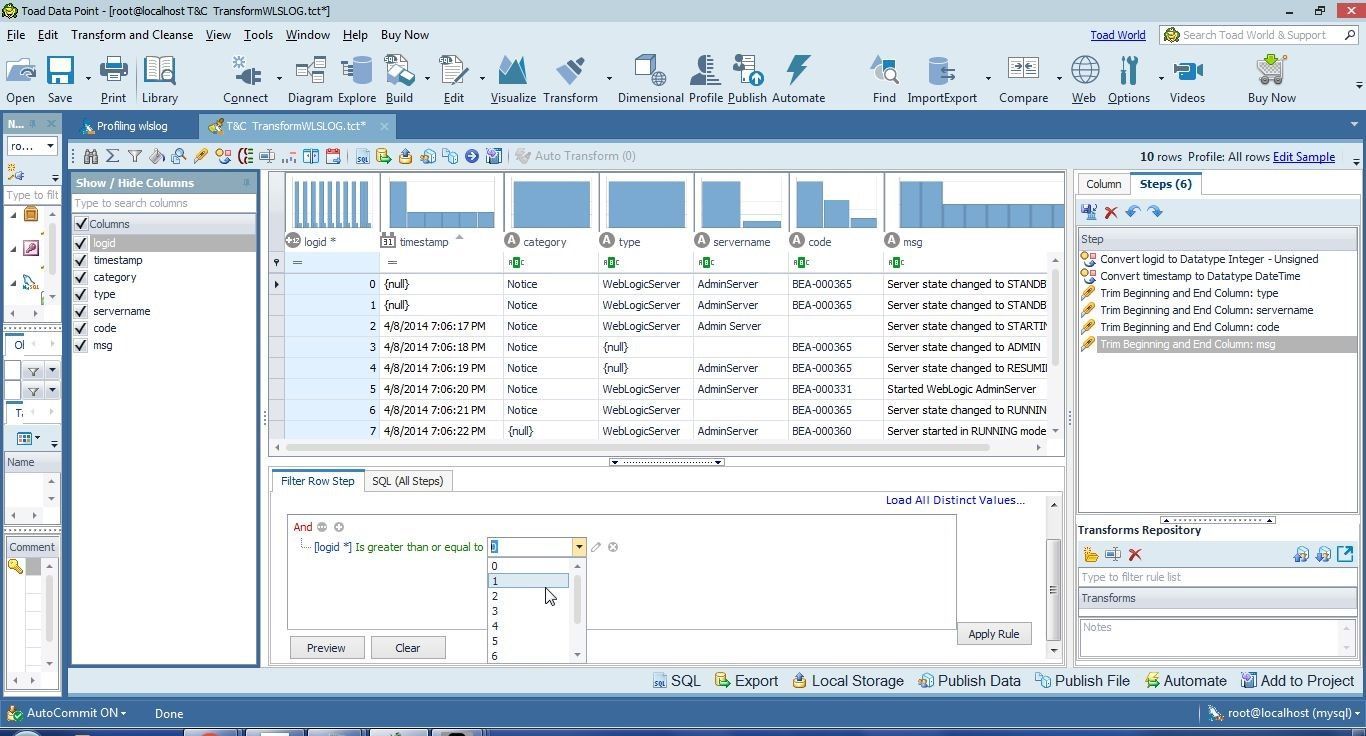Launch the Visualize tool

[513, 80]
